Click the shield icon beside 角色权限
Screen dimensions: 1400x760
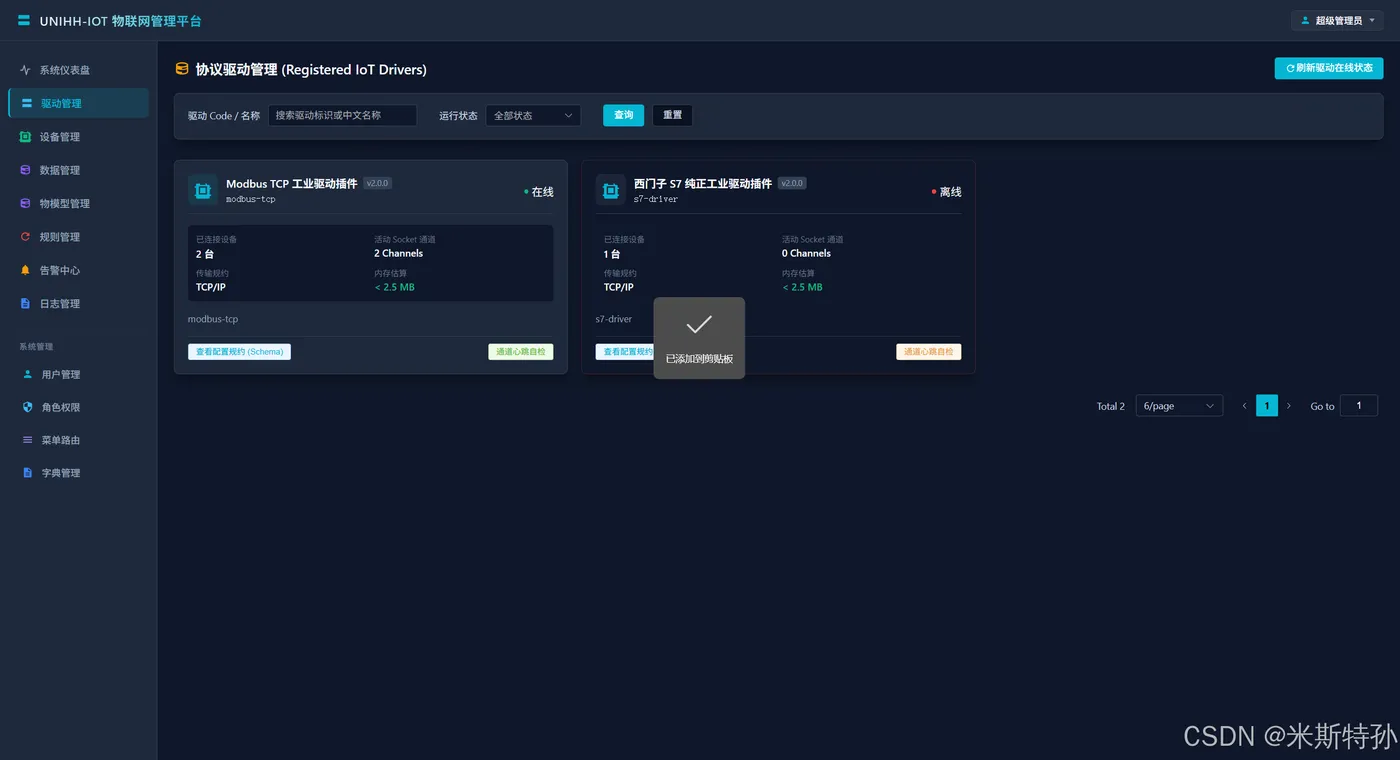click(28, 407)
